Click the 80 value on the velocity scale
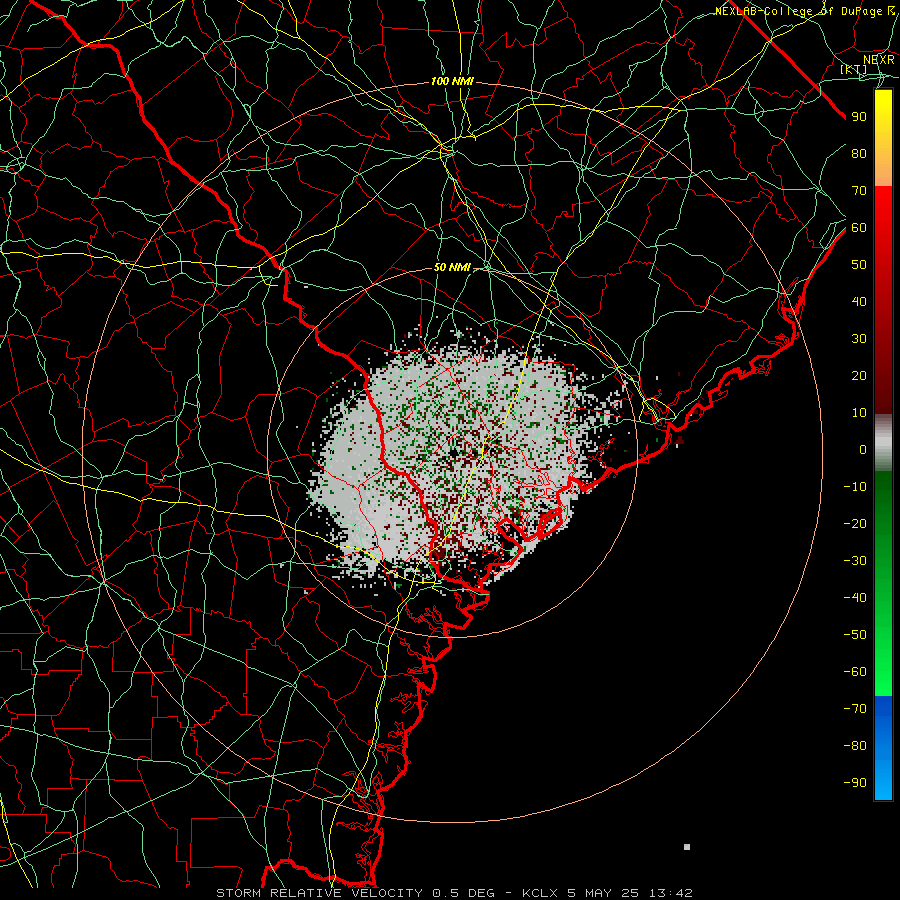The image size is (900, 900). [x=859, y=154]
